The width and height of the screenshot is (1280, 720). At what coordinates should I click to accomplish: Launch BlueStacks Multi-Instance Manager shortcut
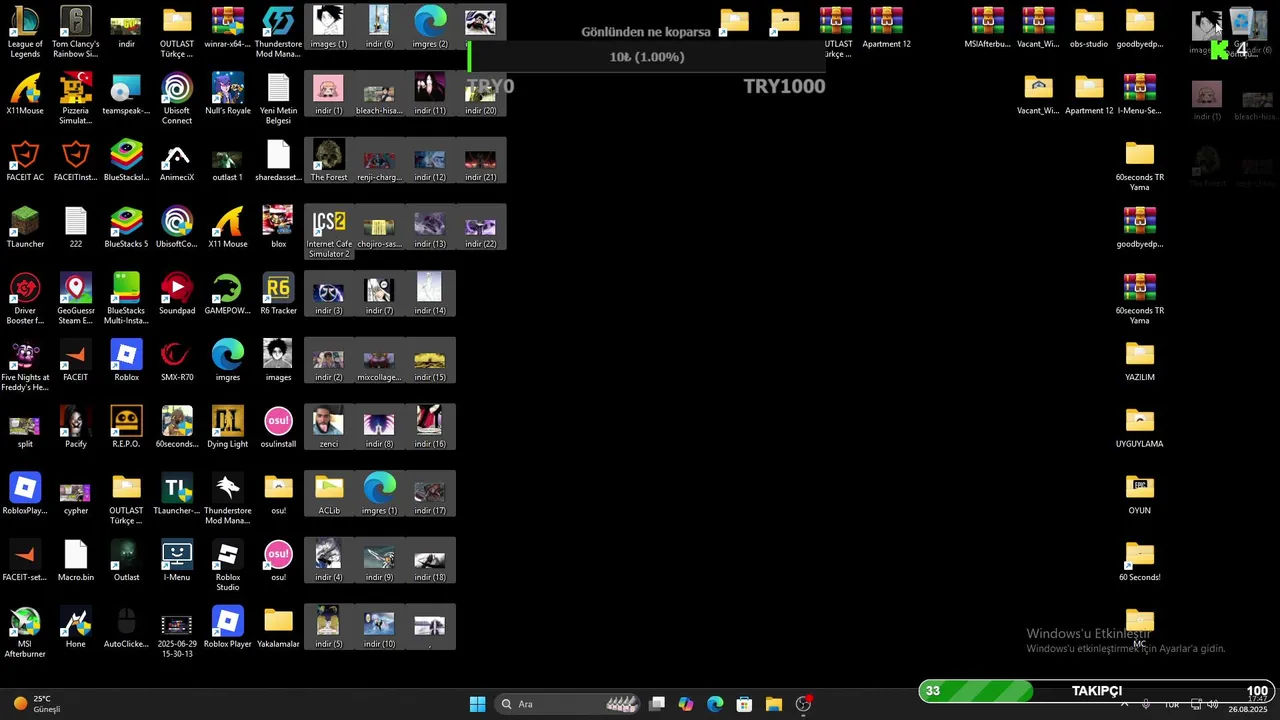pyautogui.click(x=126, y=298)
